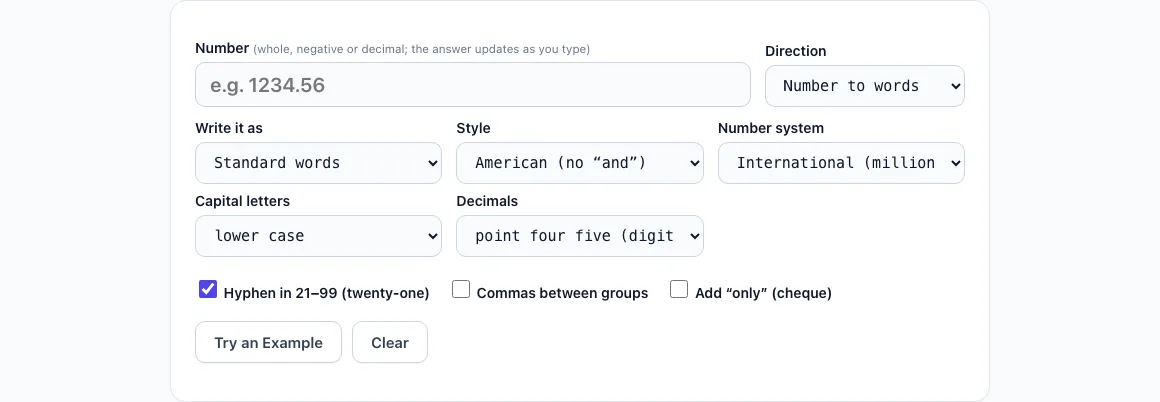Expand the Style dropdown
This screenshot has width=1160, height=402.
point(580,163)
